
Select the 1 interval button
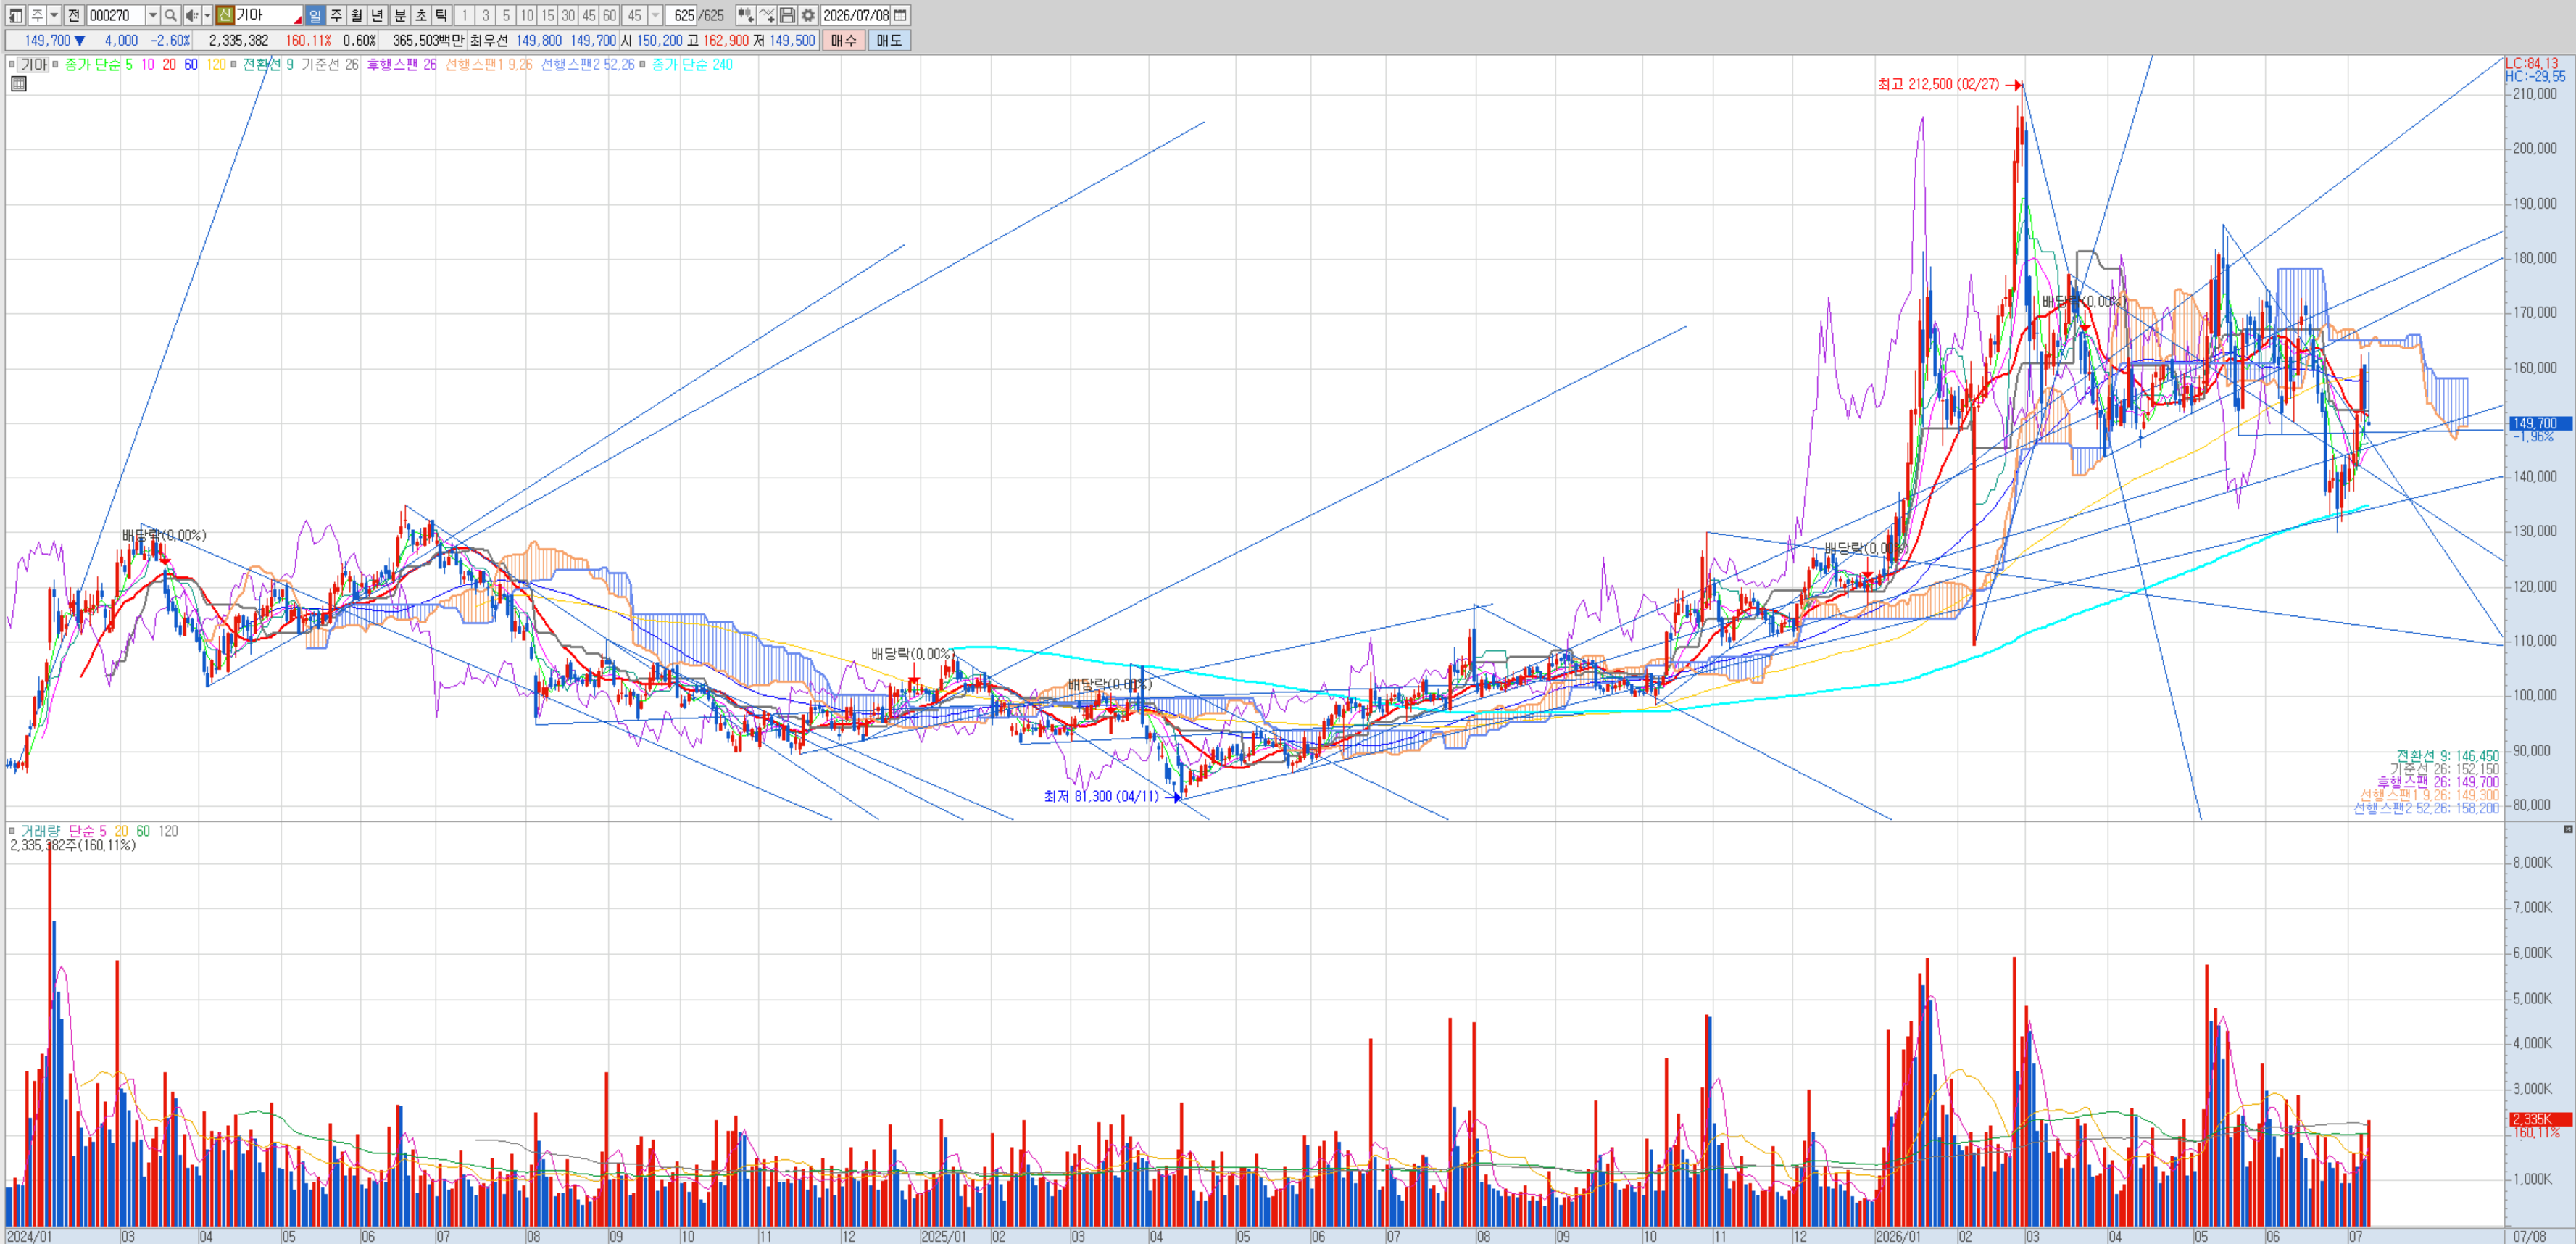tap(464, 15)
